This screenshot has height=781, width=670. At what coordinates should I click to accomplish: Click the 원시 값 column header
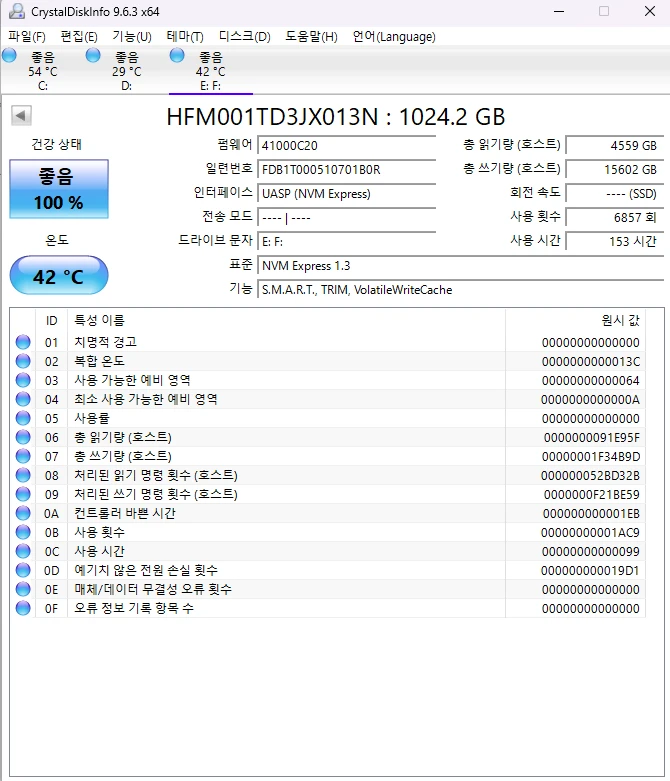[x=575, y=320]
